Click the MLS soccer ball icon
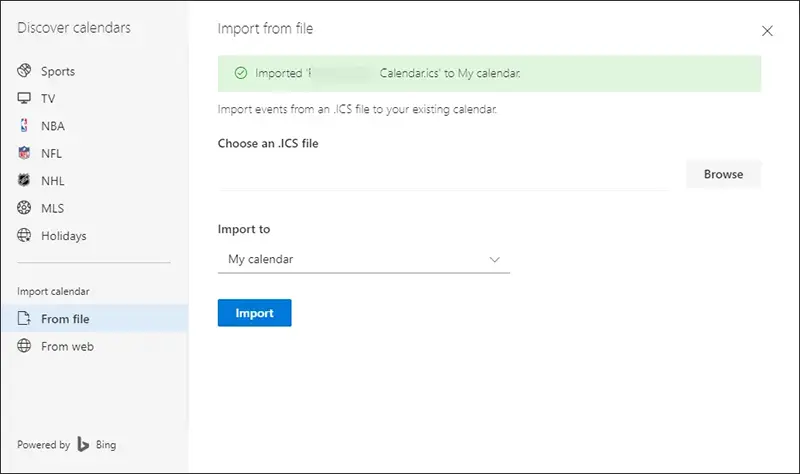This screenshot has width=800, height=474. point(25,208)
